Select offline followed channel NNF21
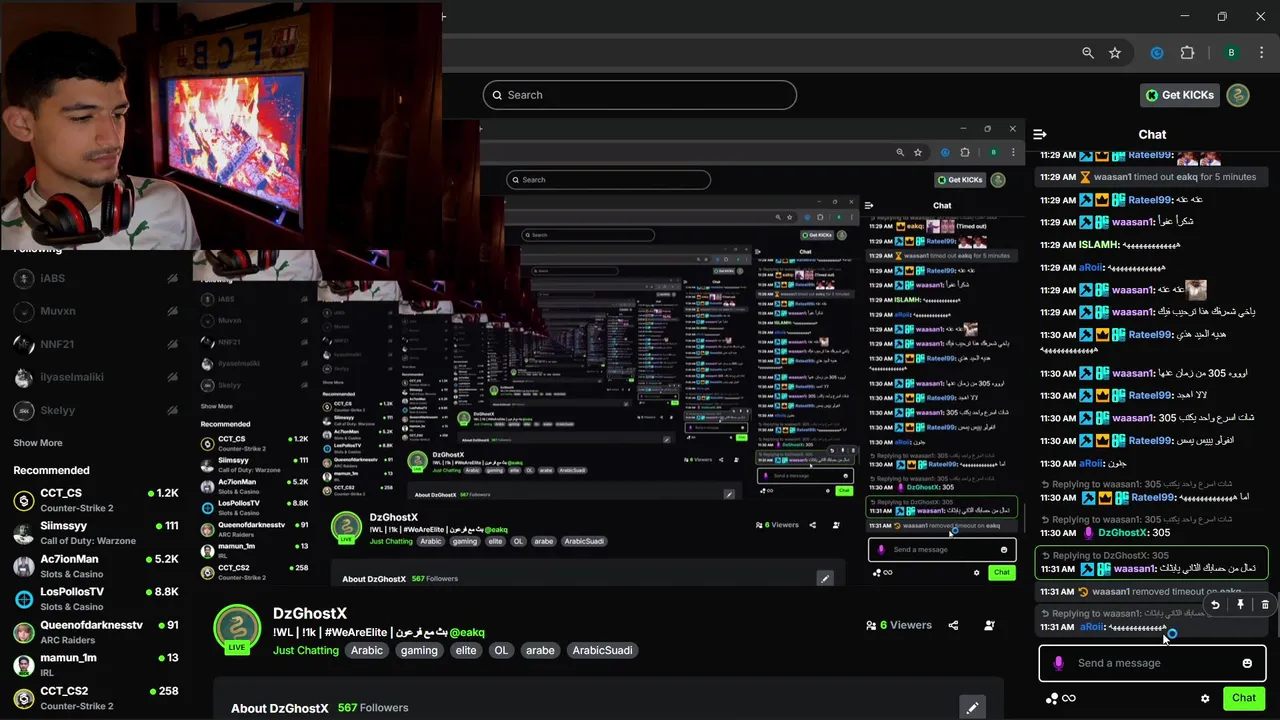Screen dimensions: 1280x720 [x=95, y=344]
